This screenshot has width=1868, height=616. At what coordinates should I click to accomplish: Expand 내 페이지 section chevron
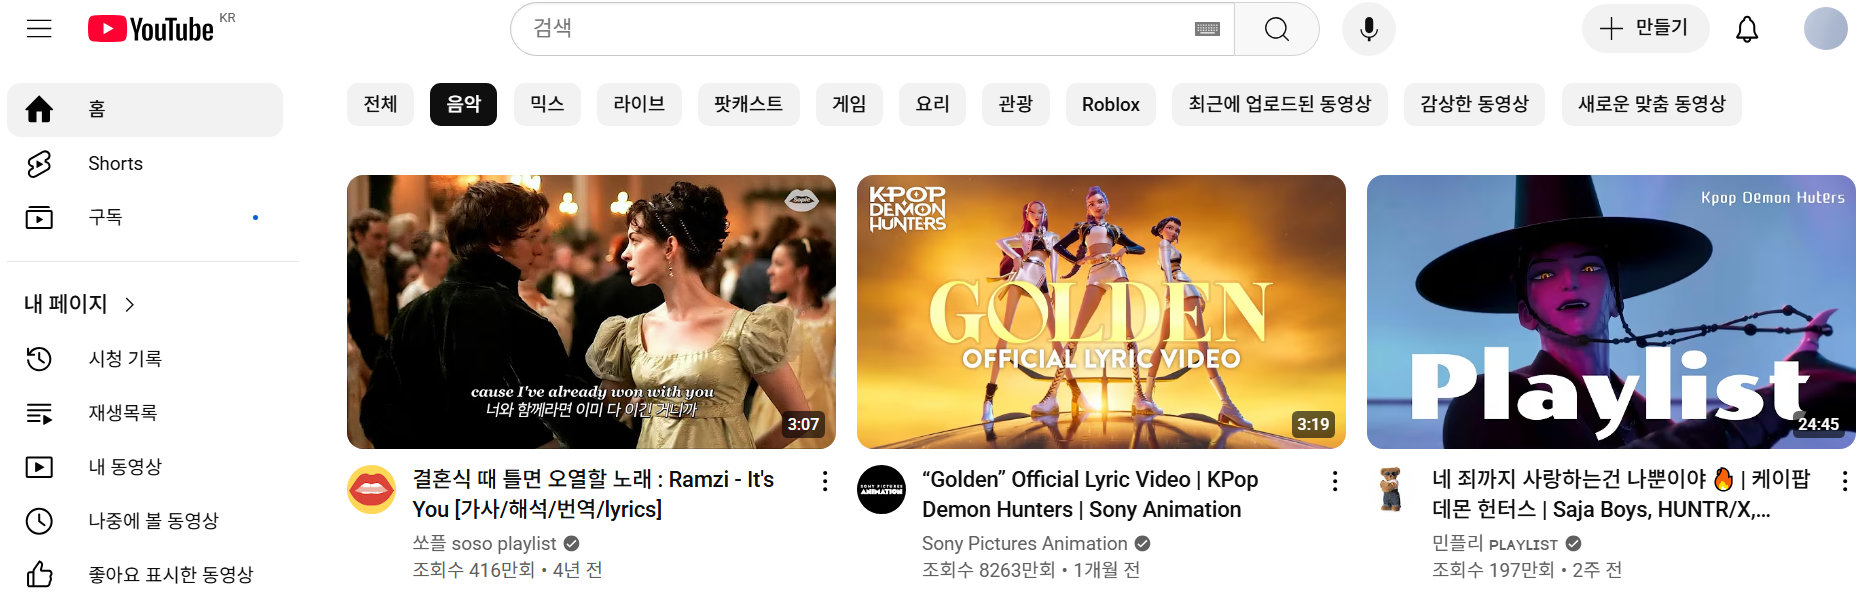tap(130, 304)
